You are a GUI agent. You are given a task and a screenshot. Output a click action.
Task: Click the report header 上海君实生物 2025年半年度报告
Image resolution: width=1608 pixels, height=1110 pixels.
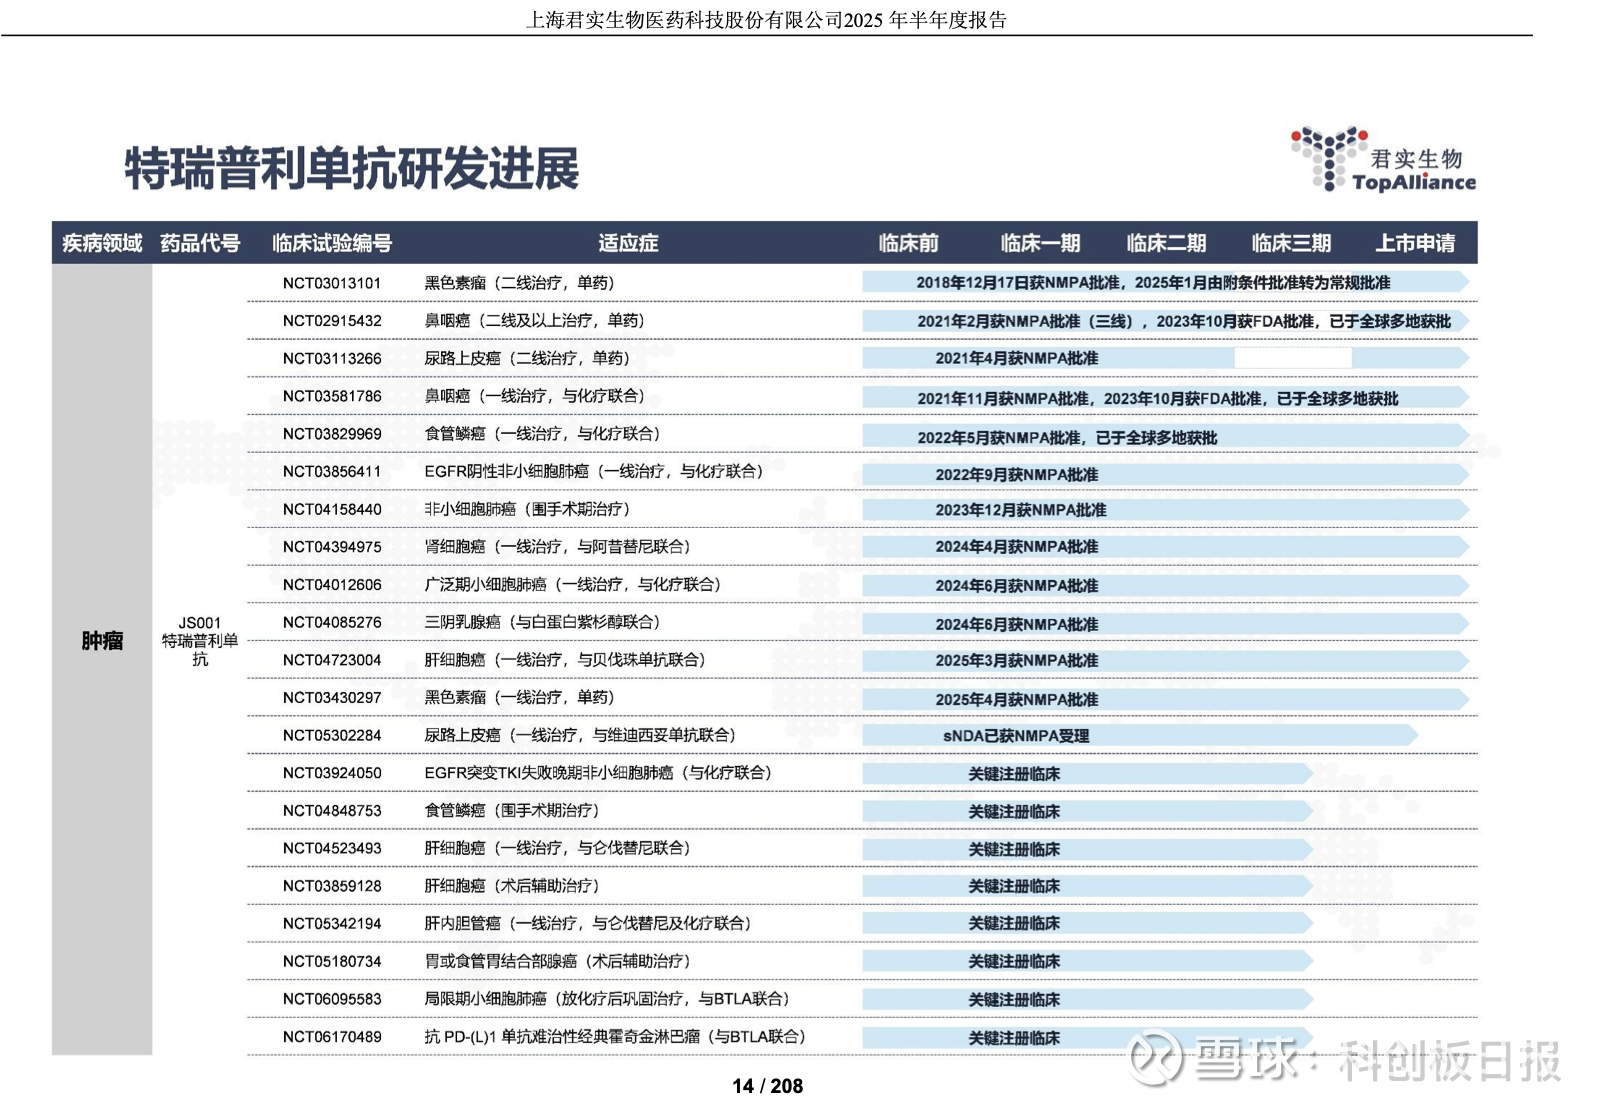[x=766, y=20]
